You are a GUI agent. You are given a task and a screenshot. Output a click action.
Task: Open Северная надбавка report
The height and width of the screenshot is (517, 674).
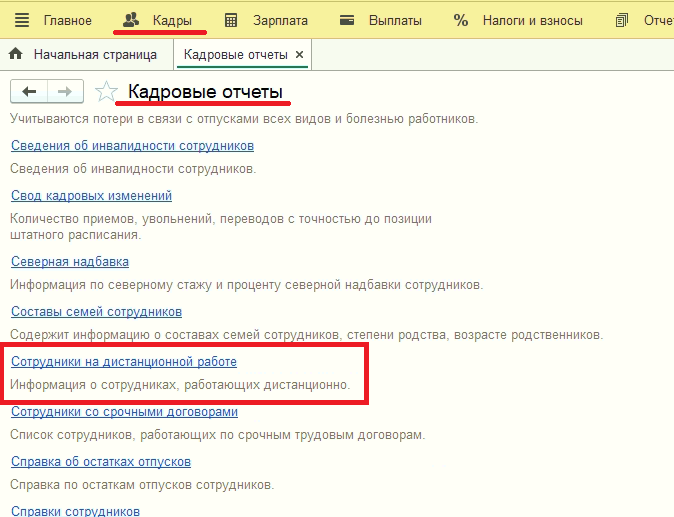tap(70, 261)
